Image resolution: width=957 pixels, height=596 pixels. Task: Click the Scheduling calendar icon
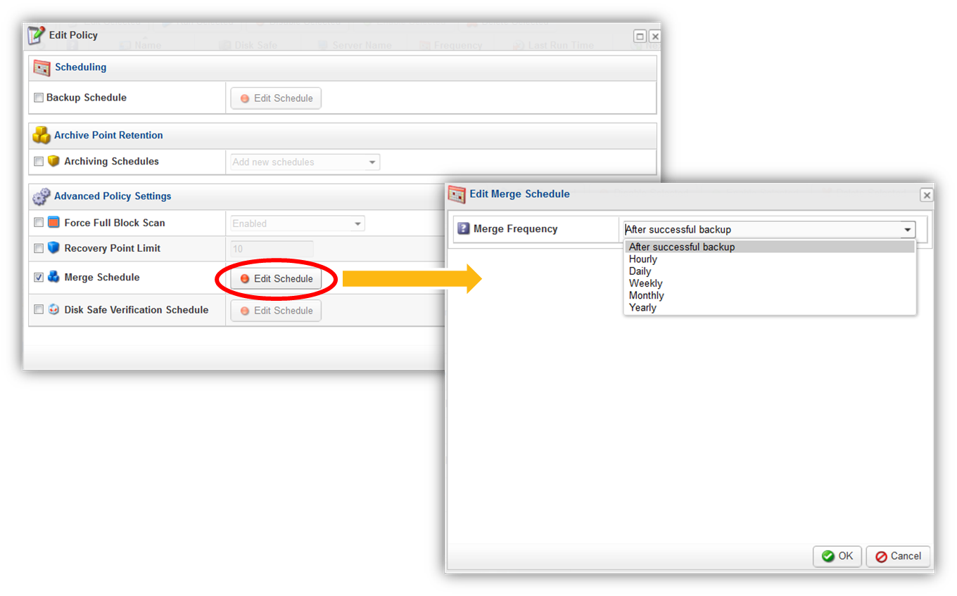pos(42,68)
